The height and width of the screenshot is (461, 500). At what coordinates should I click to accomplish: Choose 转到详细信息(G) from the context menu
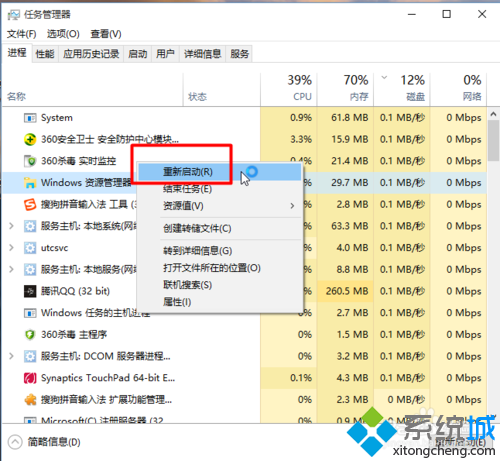(x=220, y=251)
